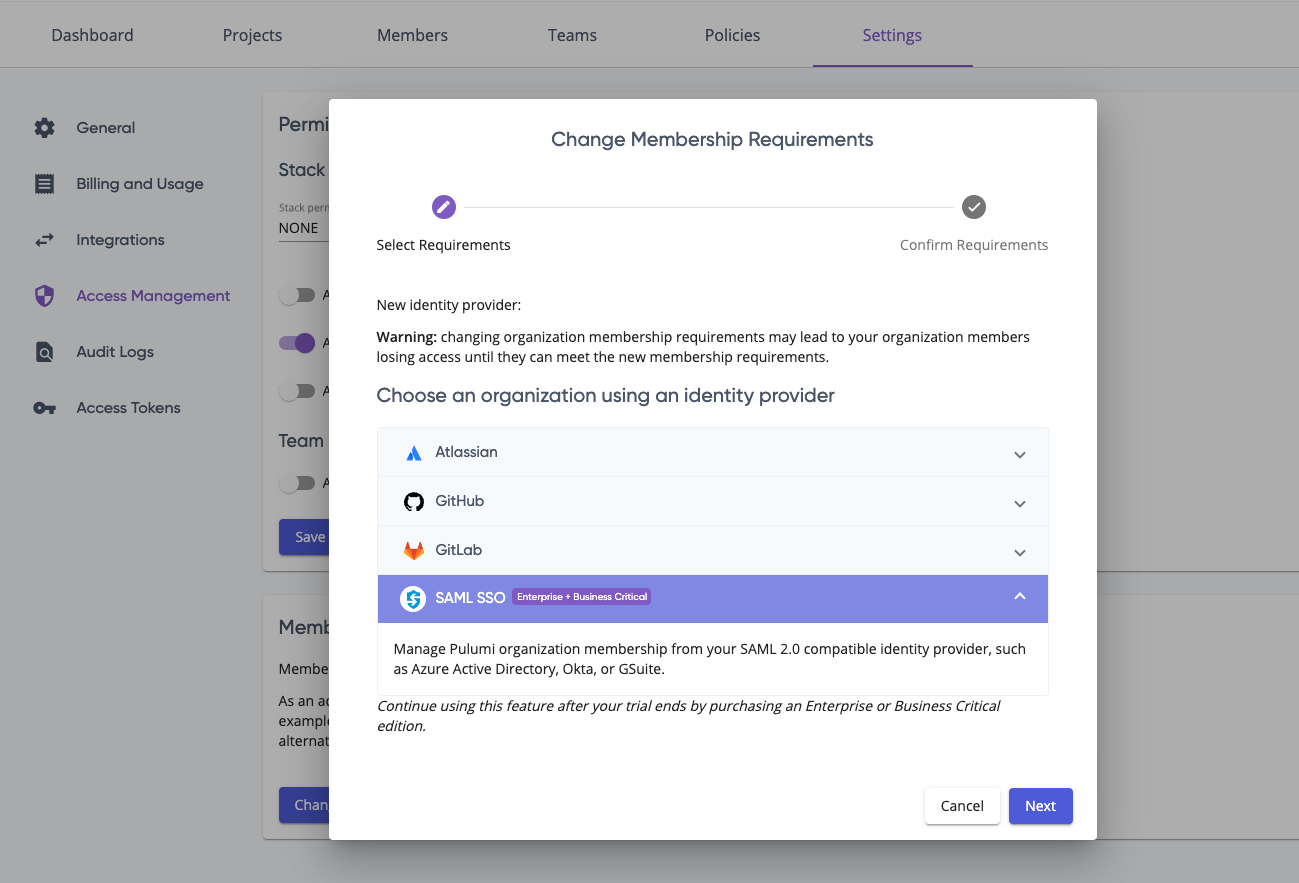Expand the GitLab provider chevron
The height and width of the screenshot is (883, 1299).
point(1020,553)
